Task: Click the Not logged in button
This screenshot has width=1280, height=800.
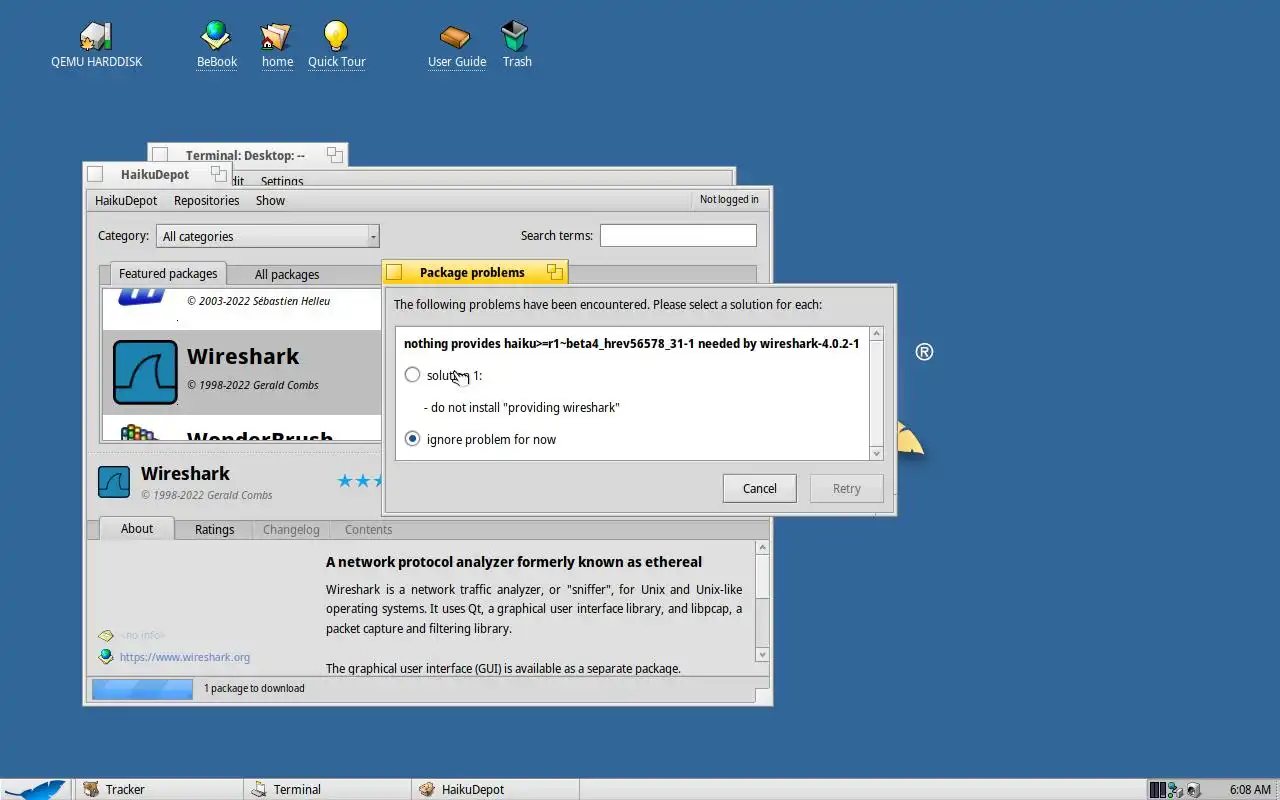Action: tap(729, 200)
